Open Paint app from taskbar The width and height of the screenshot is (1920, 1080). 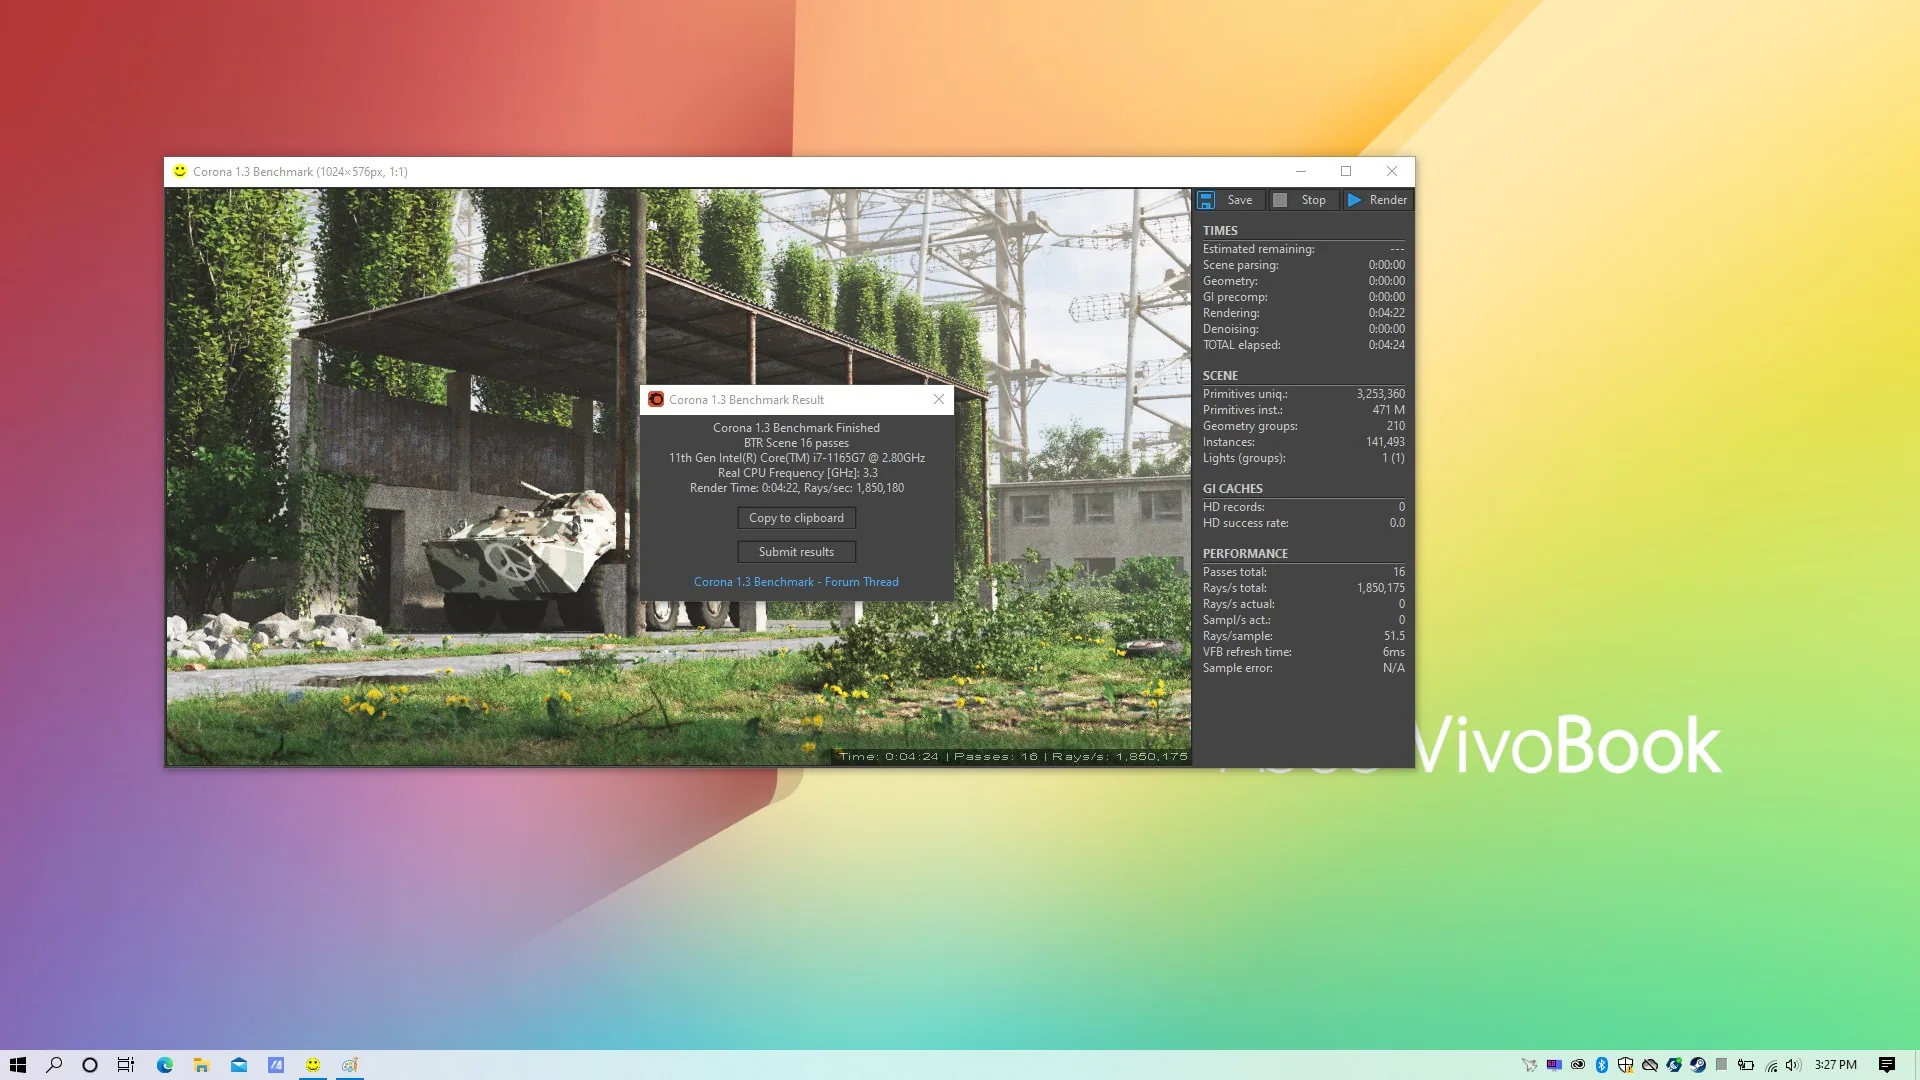click(x=350, y=1065)
